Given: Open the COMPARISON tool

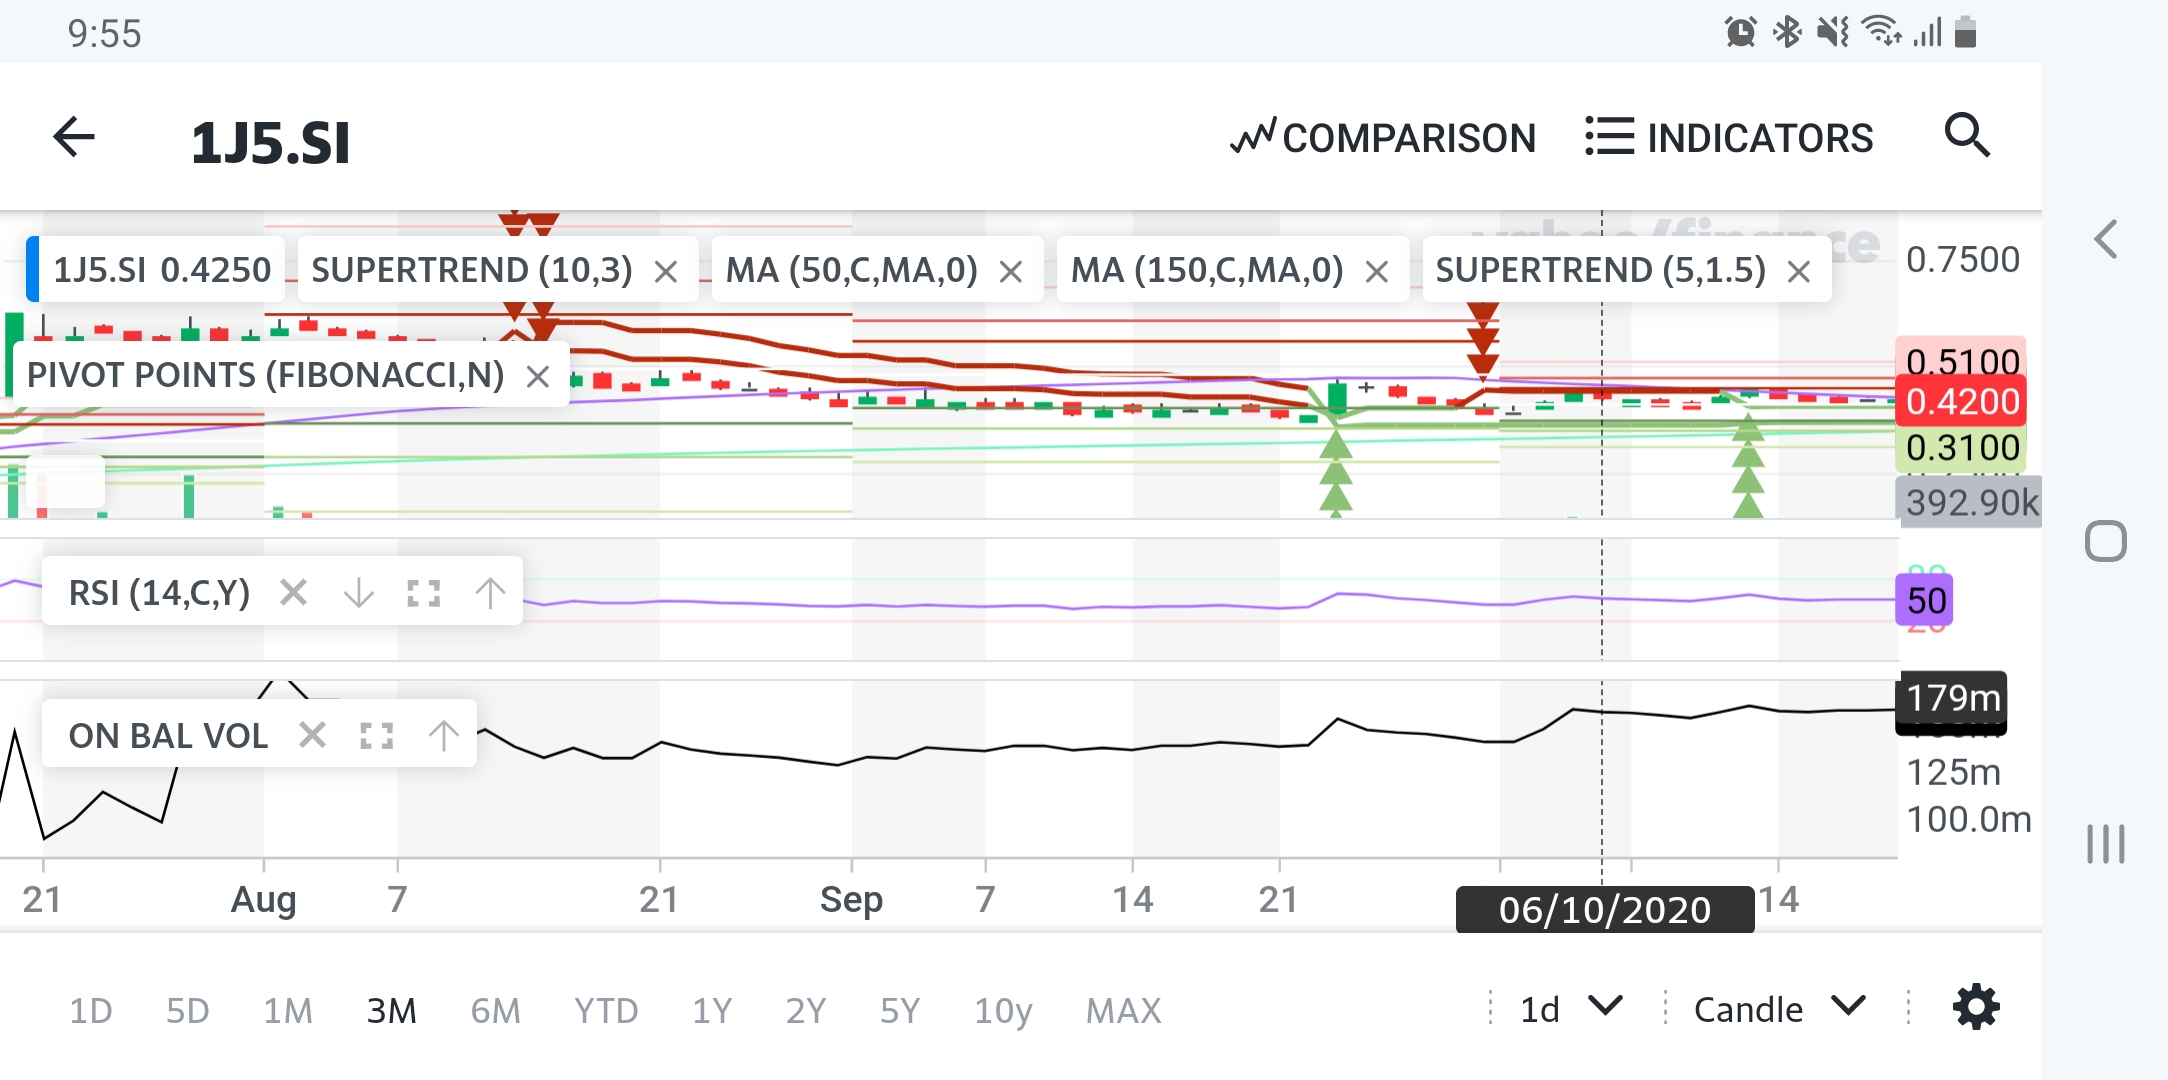Looking at the screenshot, I should (x=1384, y=138).
